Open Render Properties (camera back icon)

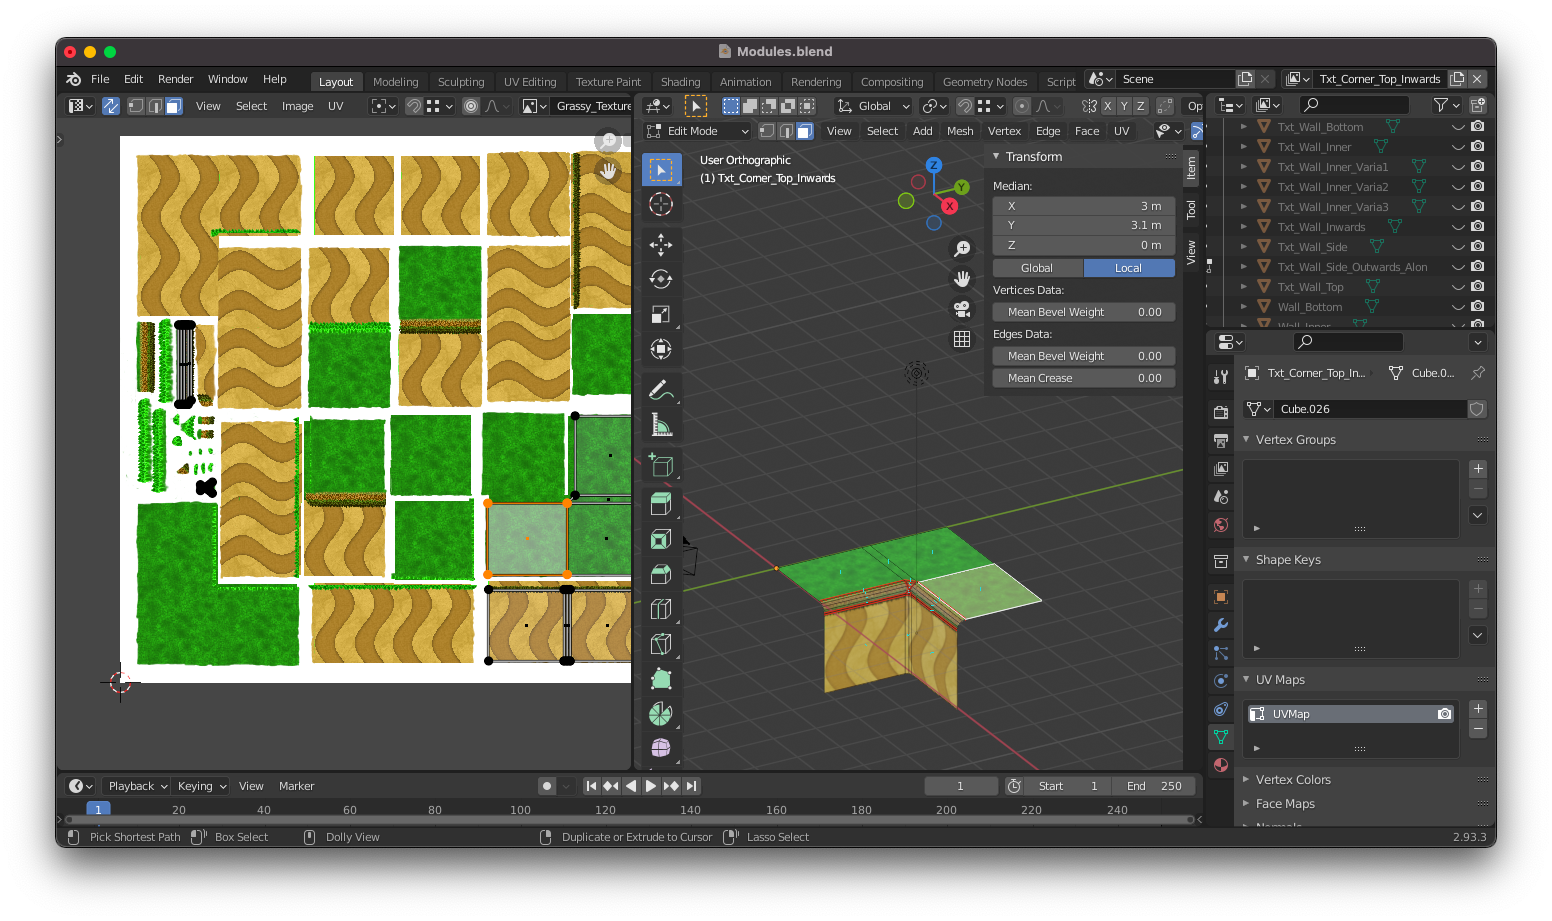(1220, 410)
